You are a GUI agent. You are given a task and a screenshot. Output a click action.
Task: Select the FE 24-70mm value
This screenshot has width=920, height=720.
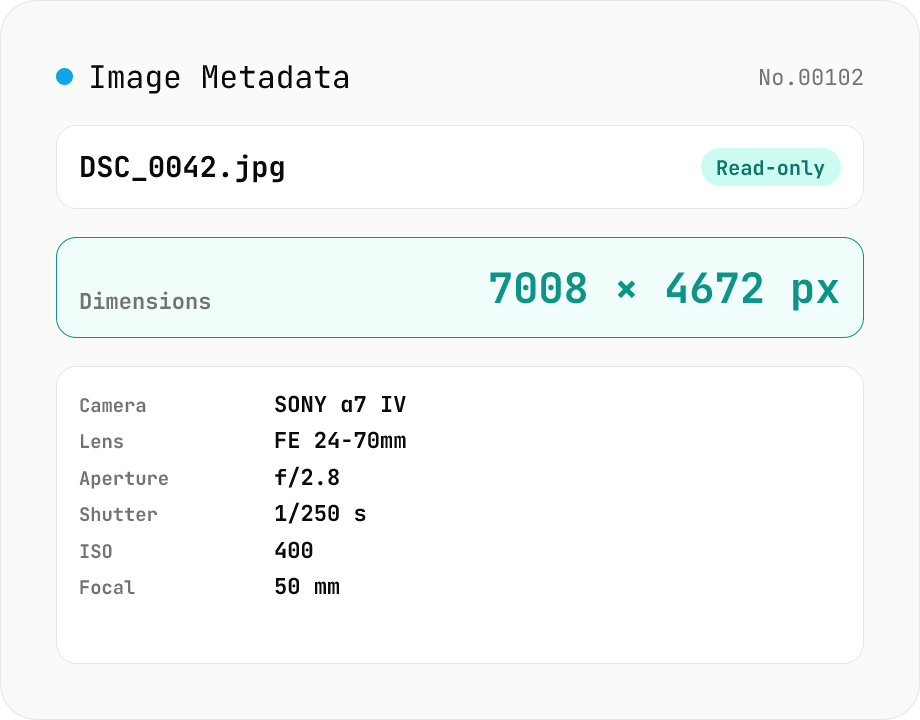click(x=340, y=441)
